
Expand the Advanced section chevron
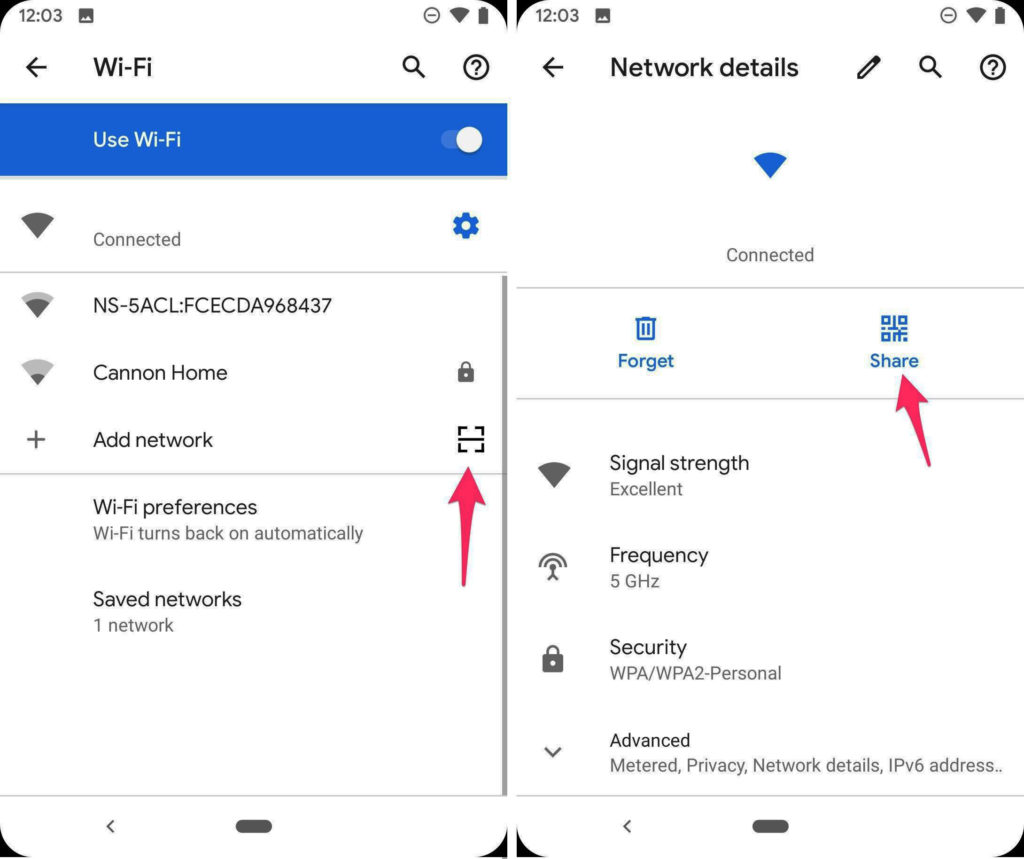pyautogui.click(x=553, y=752)
